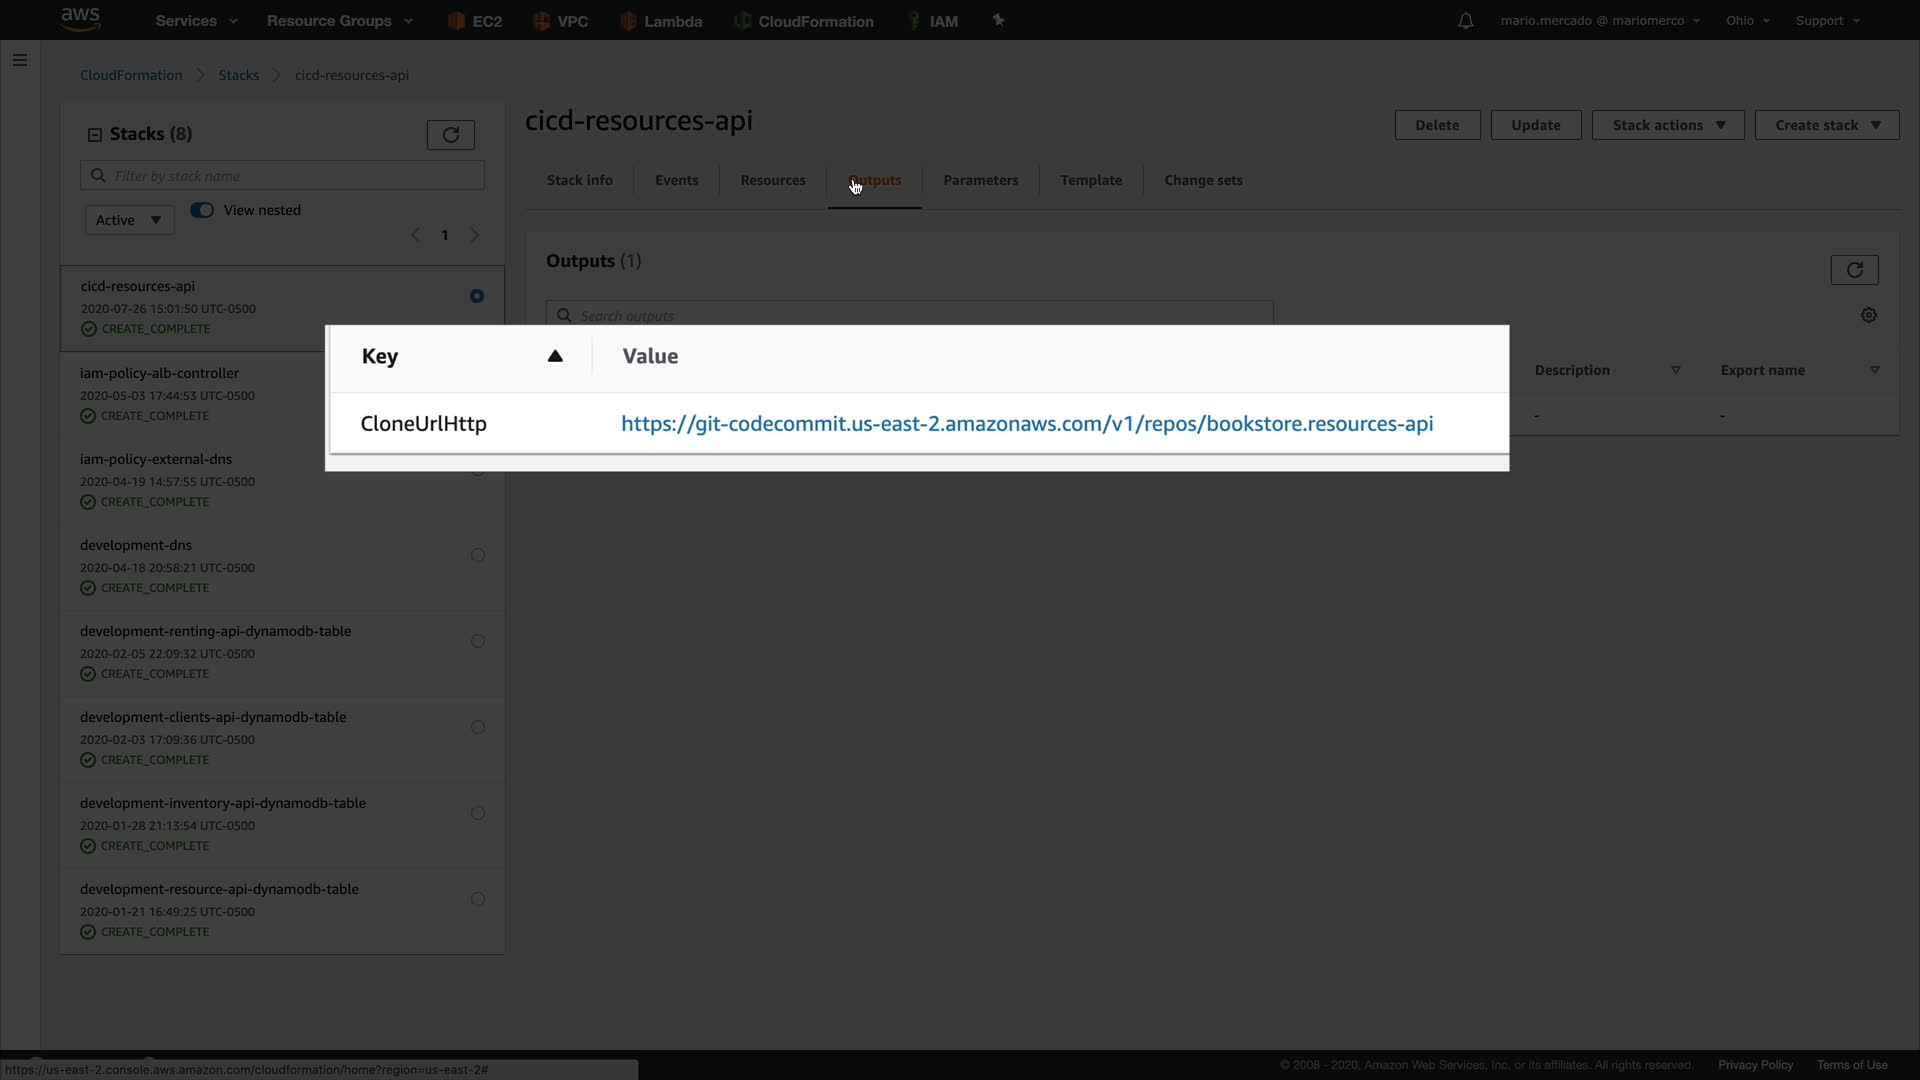Toggle the View nested switch
The width and height of the screenshot is (1920, 1080).
click(x=202, y=210)
